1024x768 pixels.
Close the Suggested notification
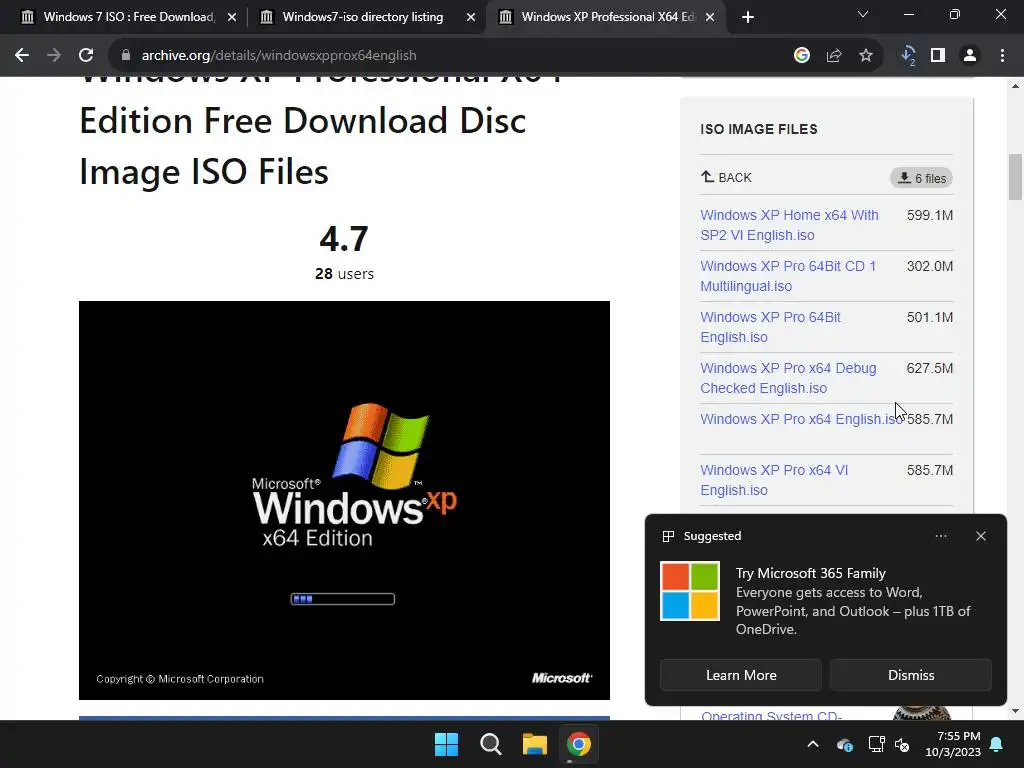coord(981,536)
